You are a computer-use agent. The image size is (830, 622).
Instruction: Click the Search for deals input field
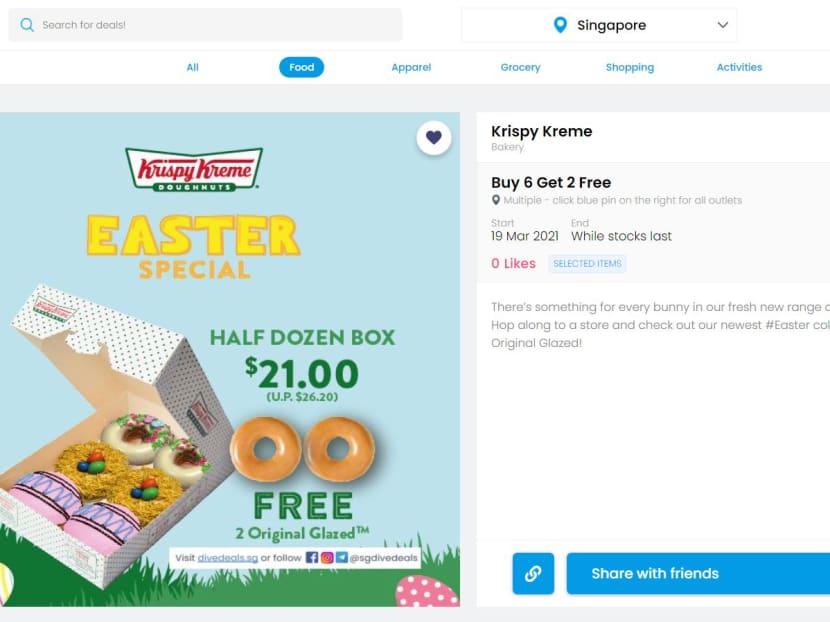click(205, 25)
